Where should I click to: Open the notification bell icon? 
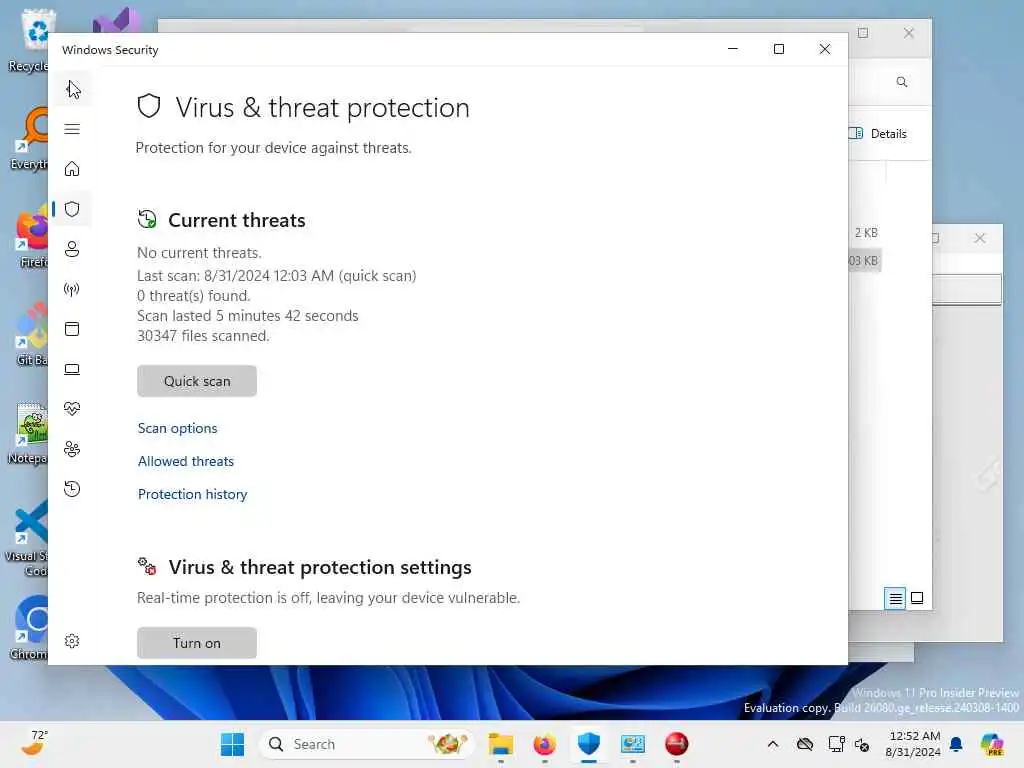coord(956,744)
